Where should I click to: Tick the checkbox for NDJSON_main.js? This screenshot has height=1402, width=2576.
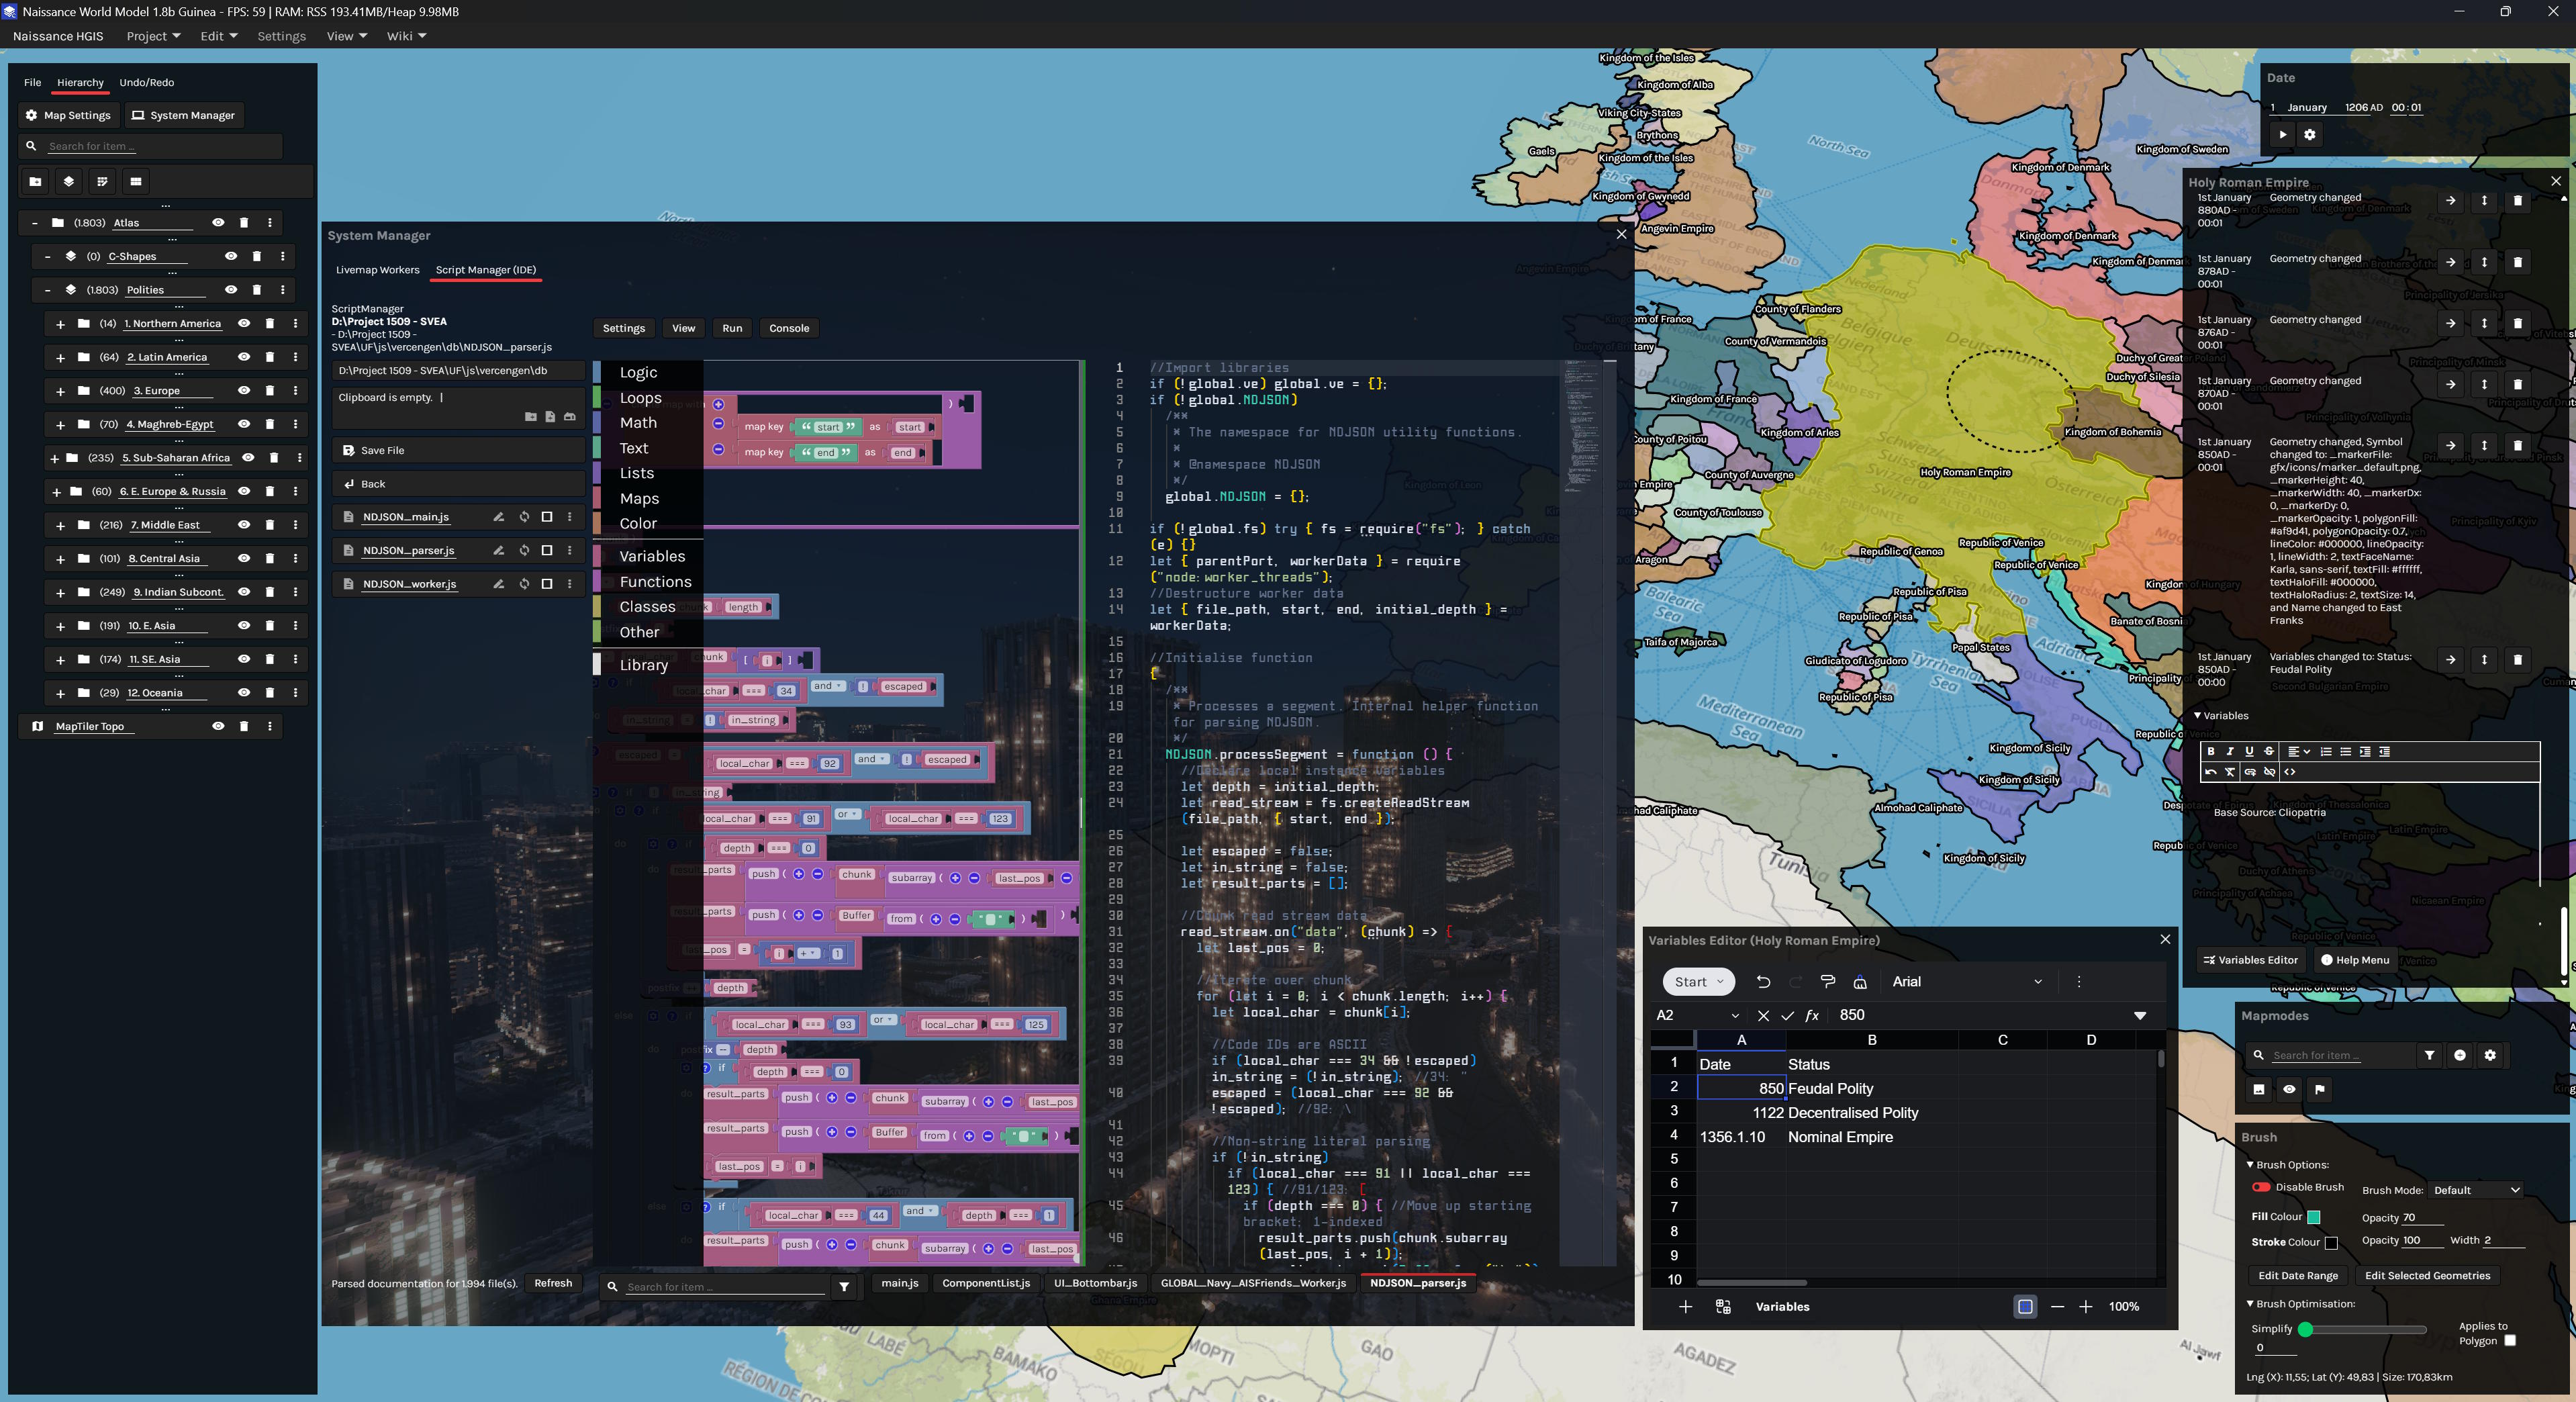click(547, 517)
